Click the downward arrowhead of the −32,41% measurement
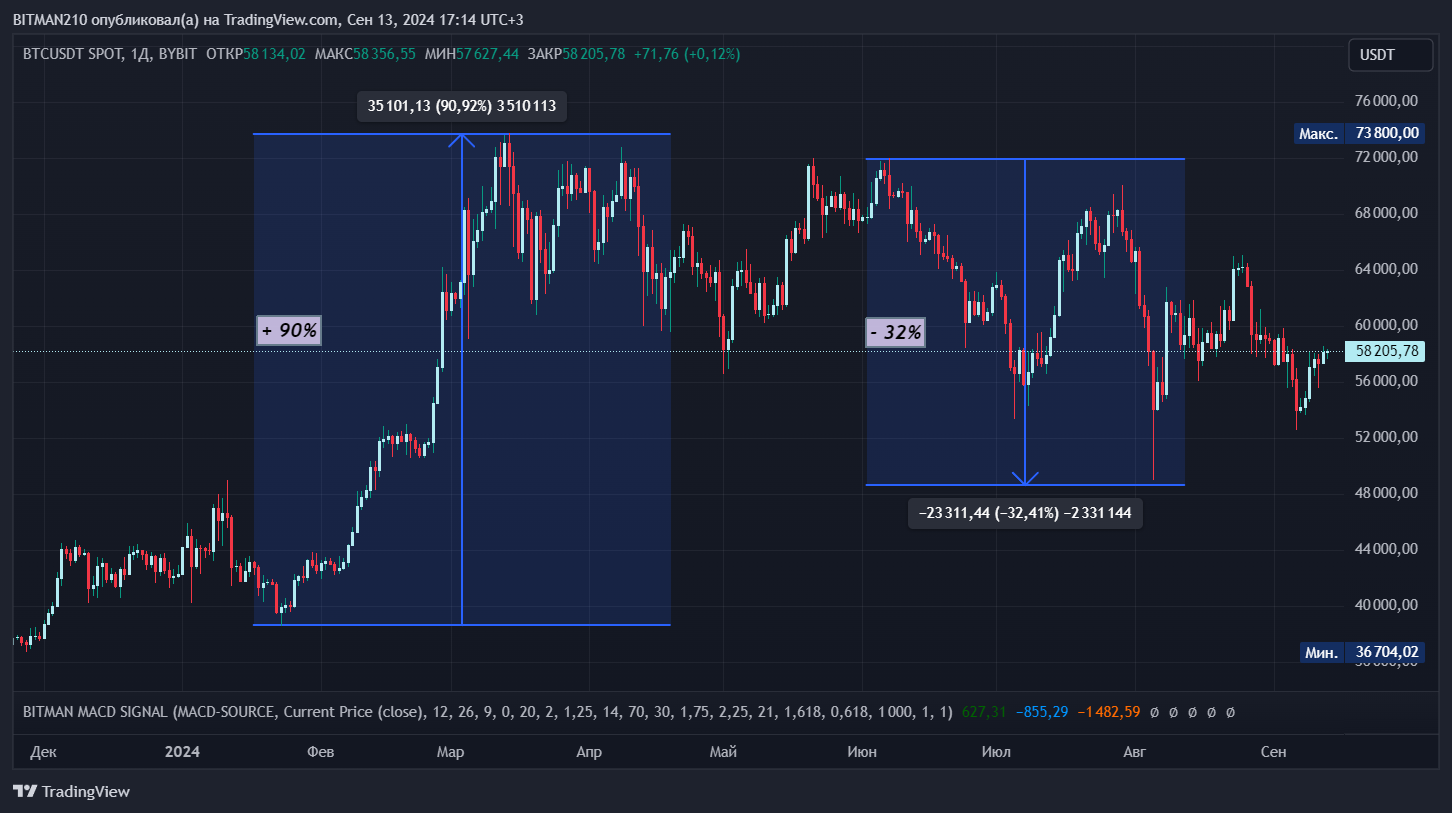Screen dimensions: 1452x813 1025,478
